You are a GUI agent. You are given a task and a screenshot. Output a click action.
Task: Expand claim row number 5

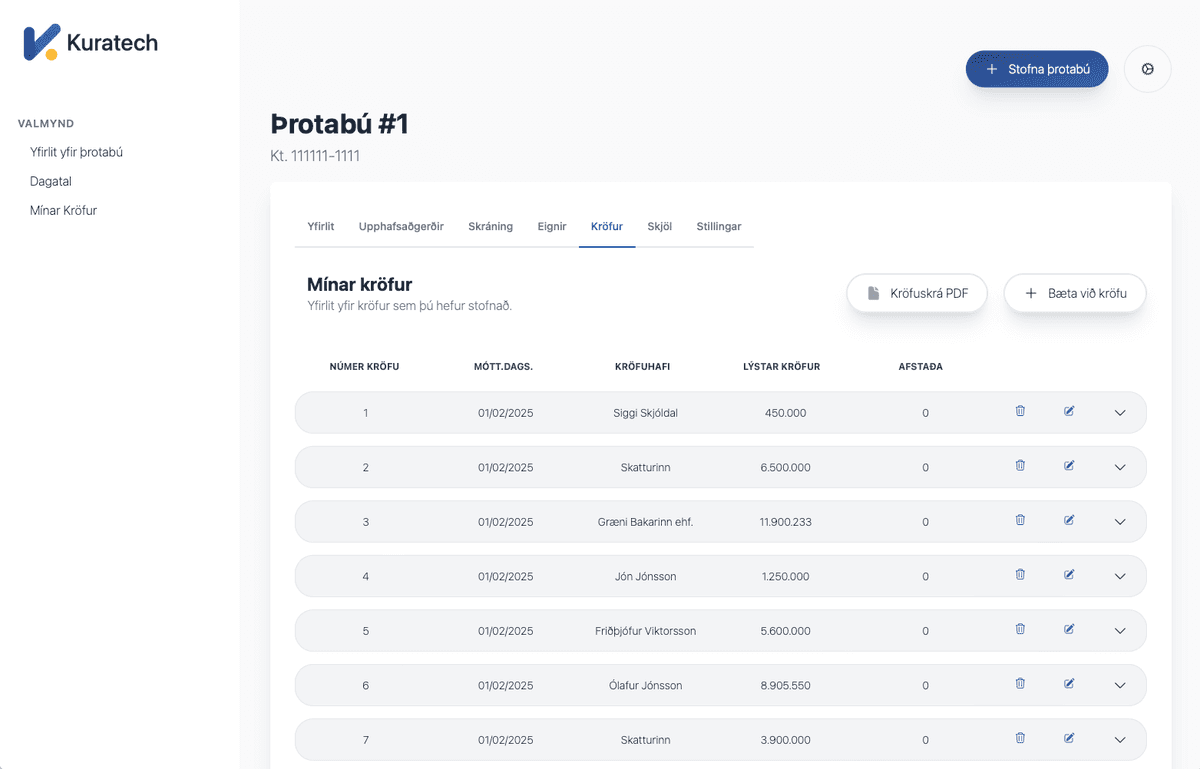click(1120, 631)
